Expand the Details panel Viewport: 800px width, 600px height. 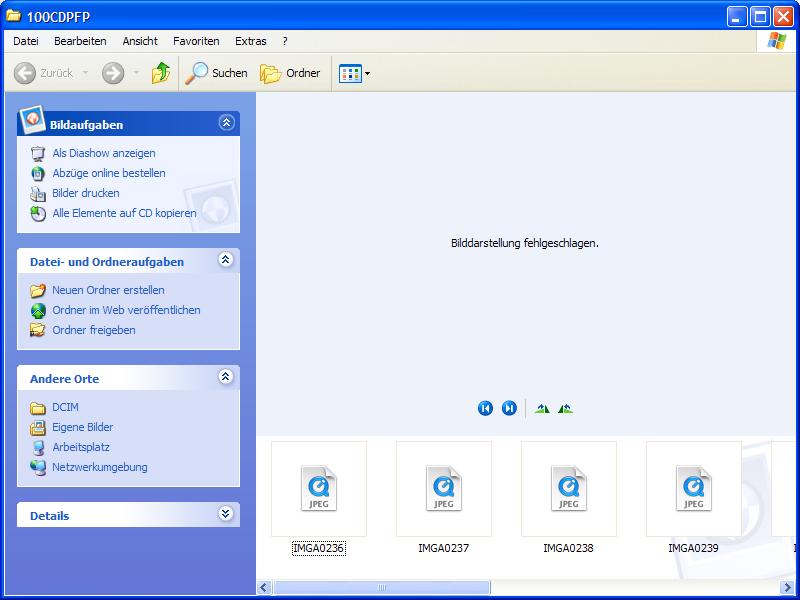(x=226, y=514)
